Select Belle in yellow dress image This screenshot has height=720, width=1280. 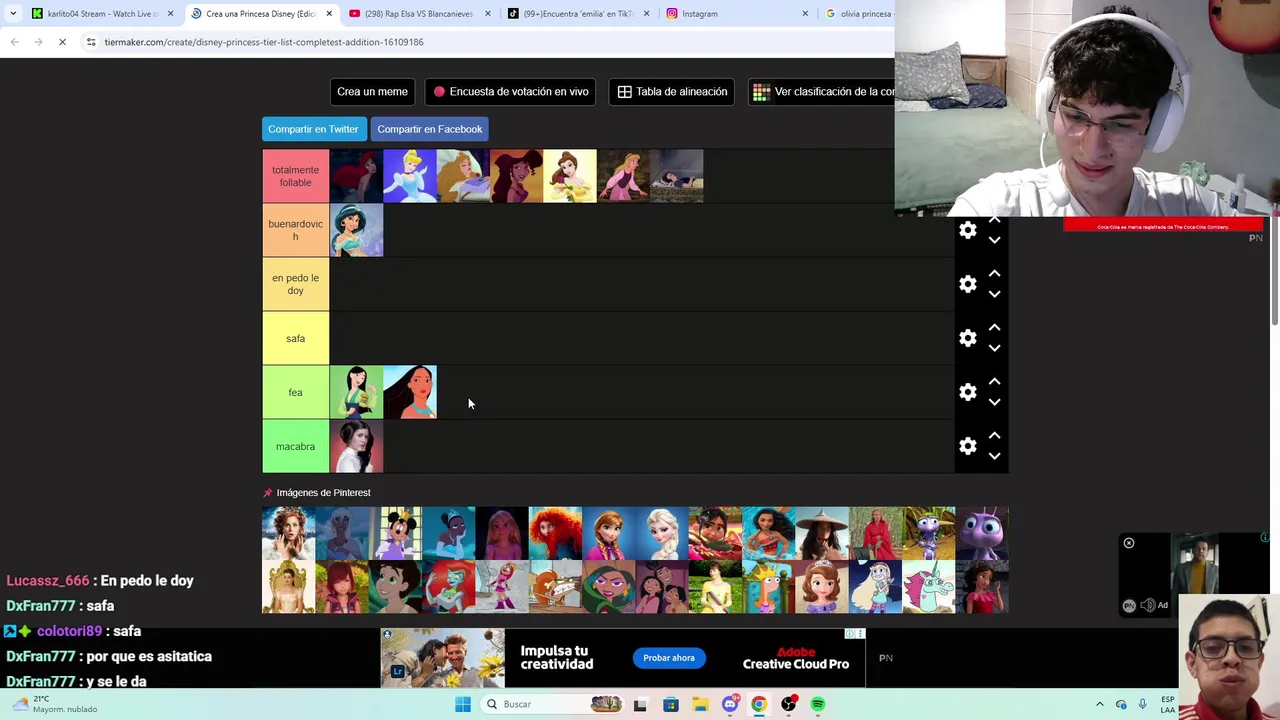point(570,176)
